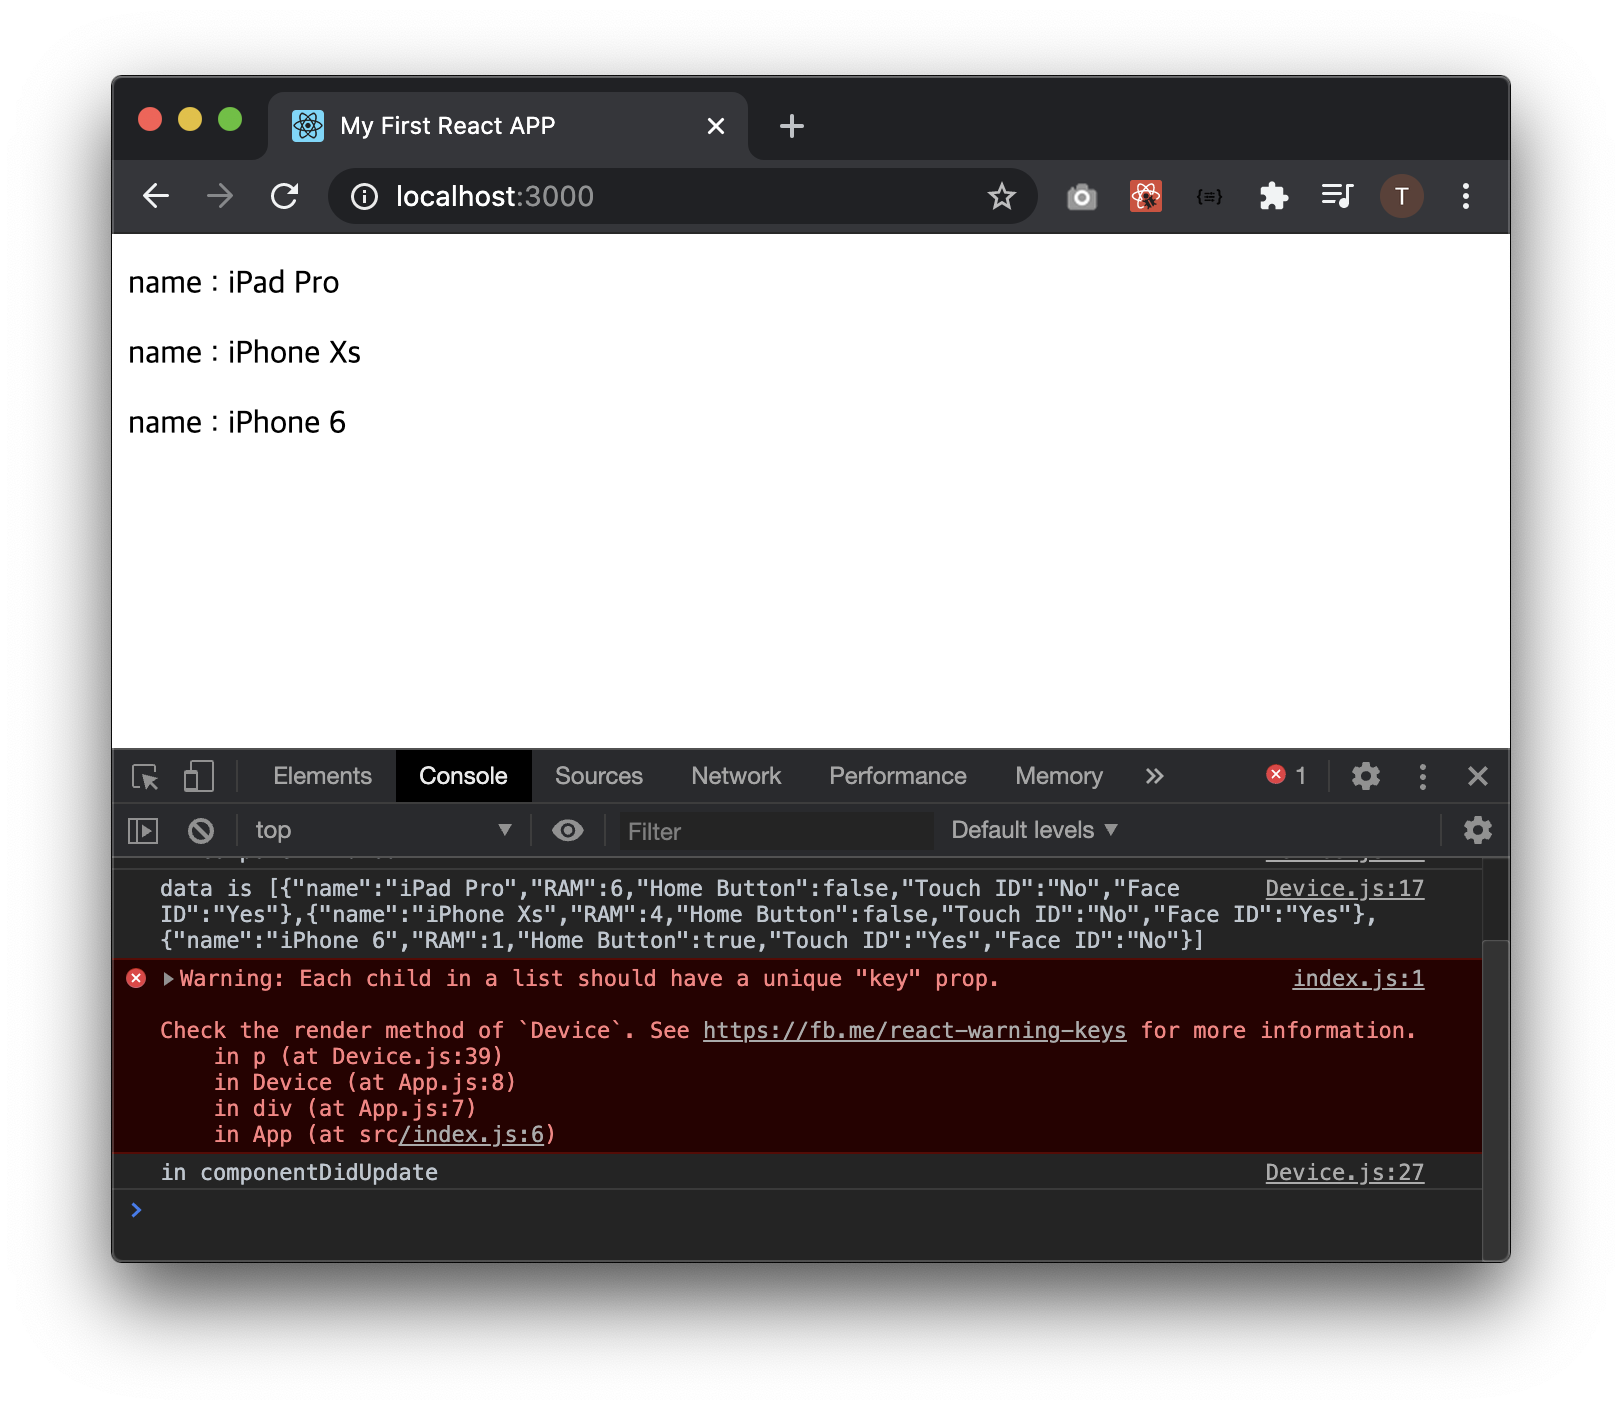The height and width of the screenshot is (1410, 1622).
Task: Click 'in Device (at App.js:8)' line
Action: pyautogui.click(x=364, y=1082)
